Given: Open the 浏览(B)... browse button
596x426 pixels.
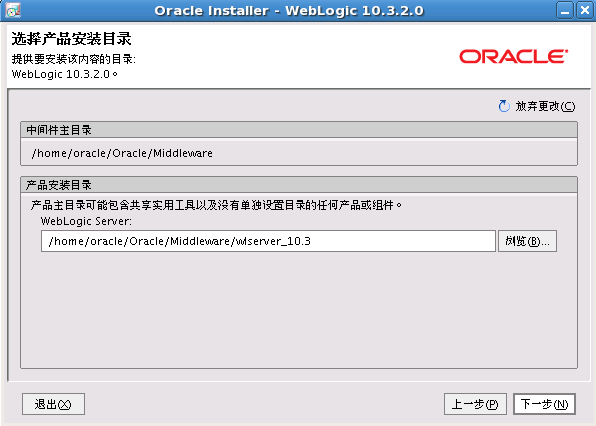Looking at the screenshot, I should click(527, 241).
